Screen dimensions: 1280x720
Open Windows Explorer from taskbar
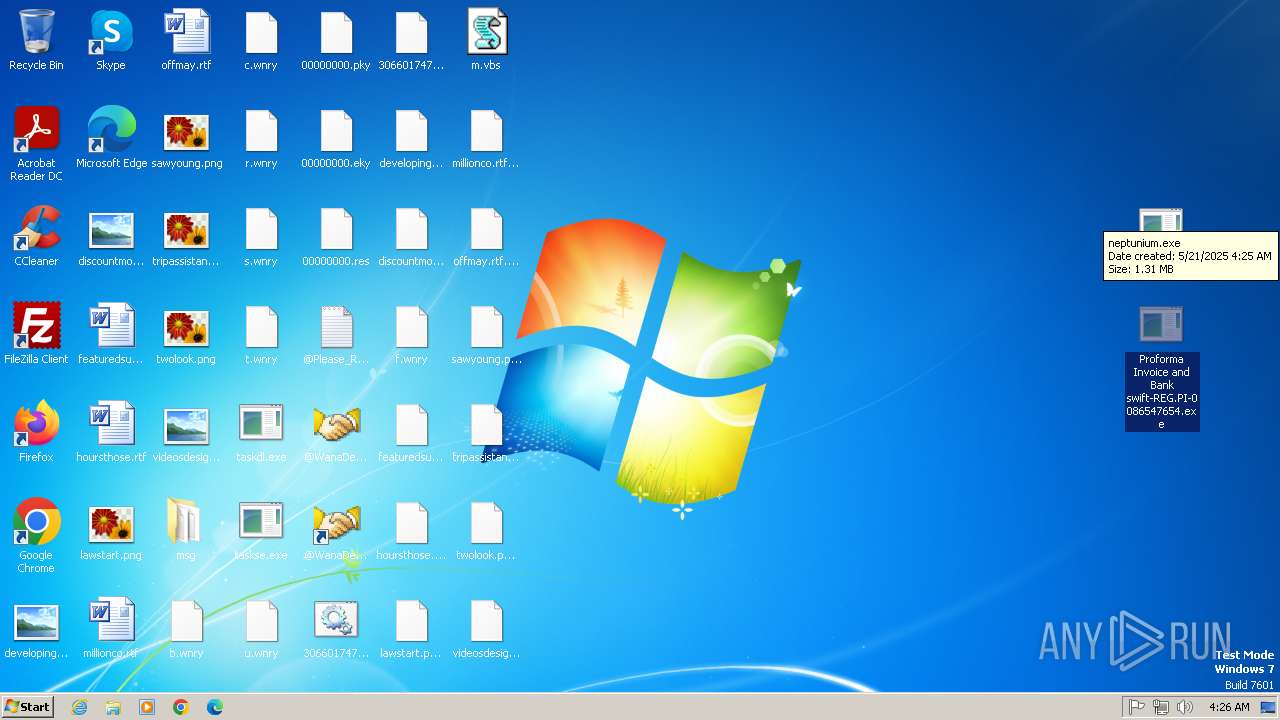click(113, 707)
